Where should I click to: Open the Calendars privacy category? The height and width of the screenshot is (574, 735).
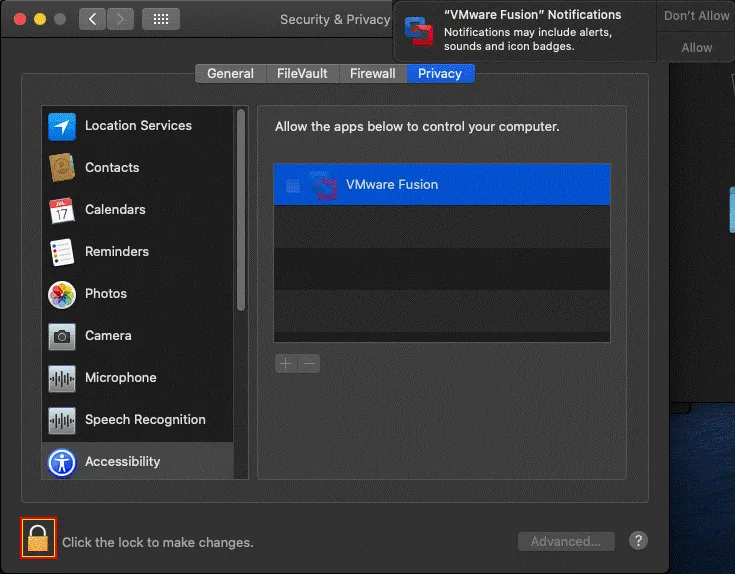115,210
